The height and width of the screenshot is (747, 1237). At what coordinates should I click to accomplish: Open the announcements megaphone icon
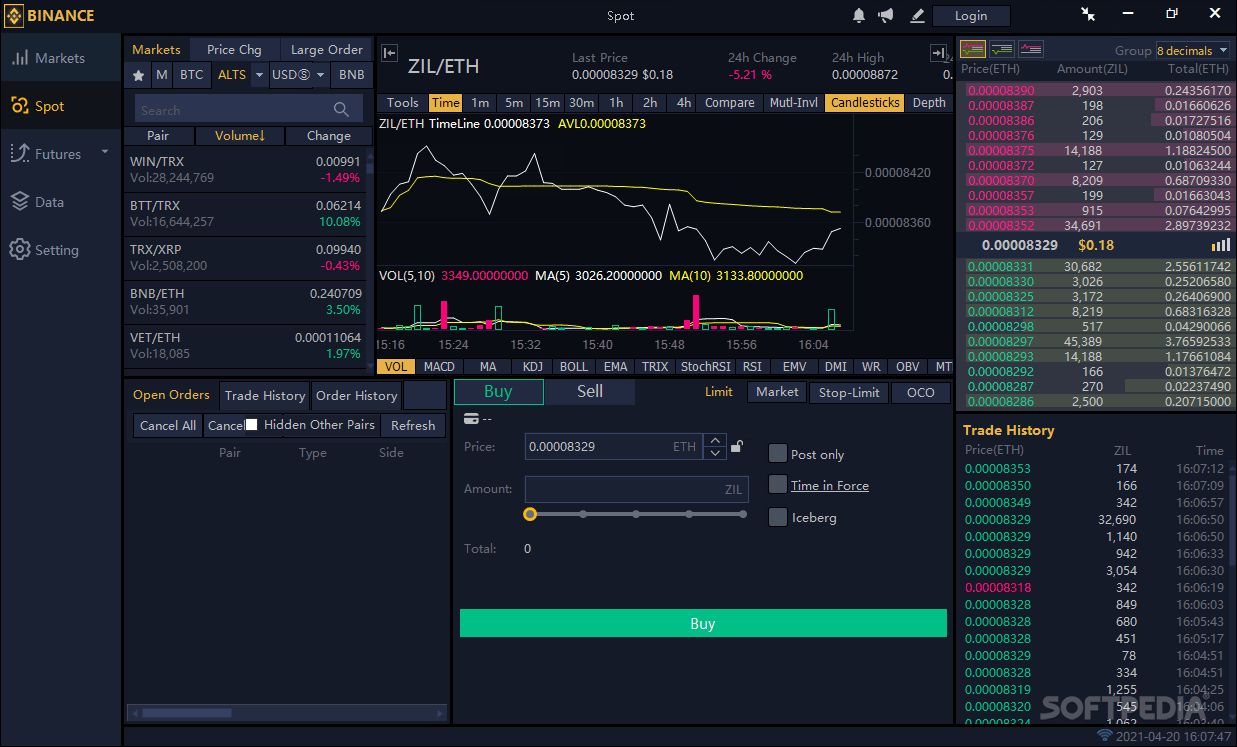coord(886,15)
